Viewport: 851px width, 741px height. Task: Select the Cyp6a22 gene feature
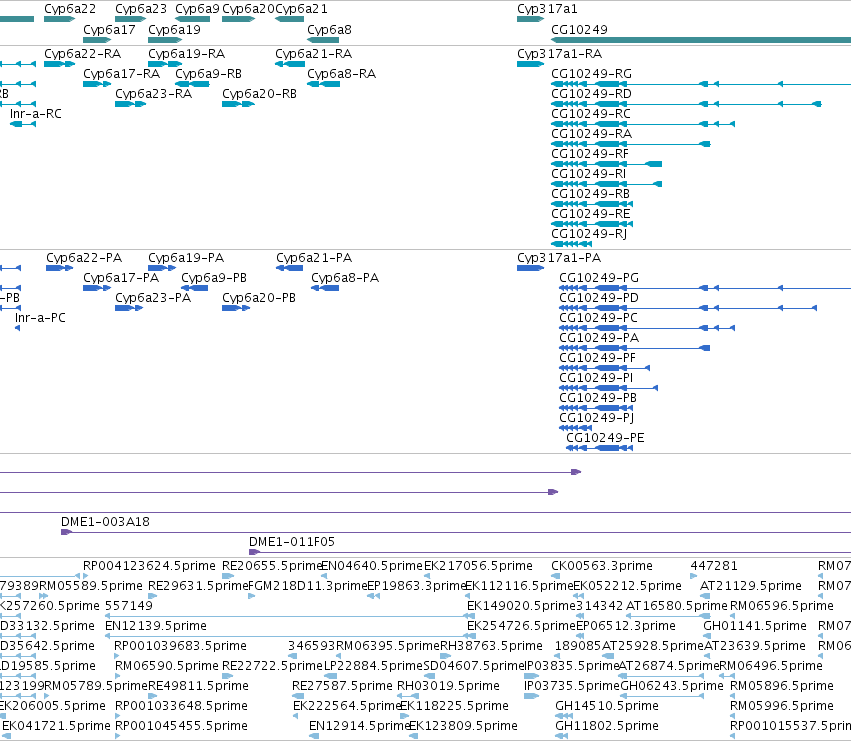point(59,19)
